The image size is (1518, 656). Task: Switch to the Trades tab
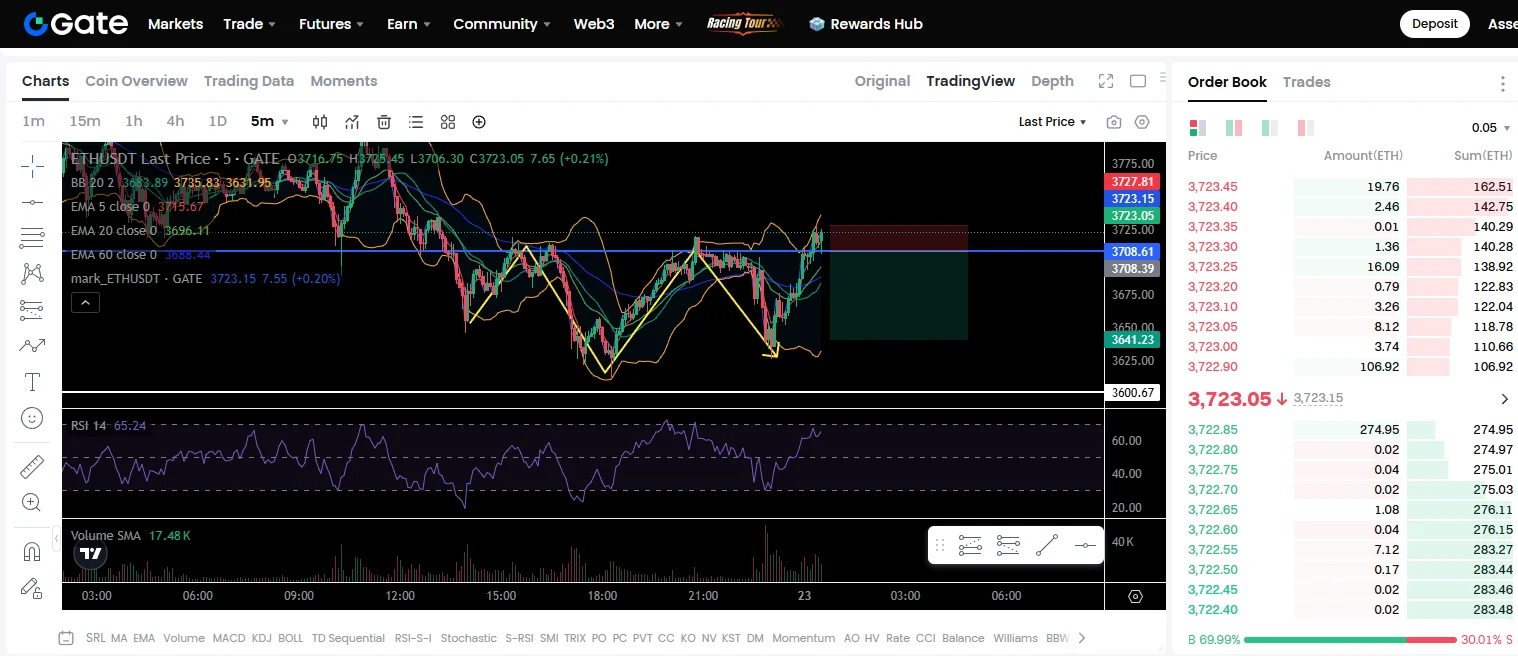1306,82
